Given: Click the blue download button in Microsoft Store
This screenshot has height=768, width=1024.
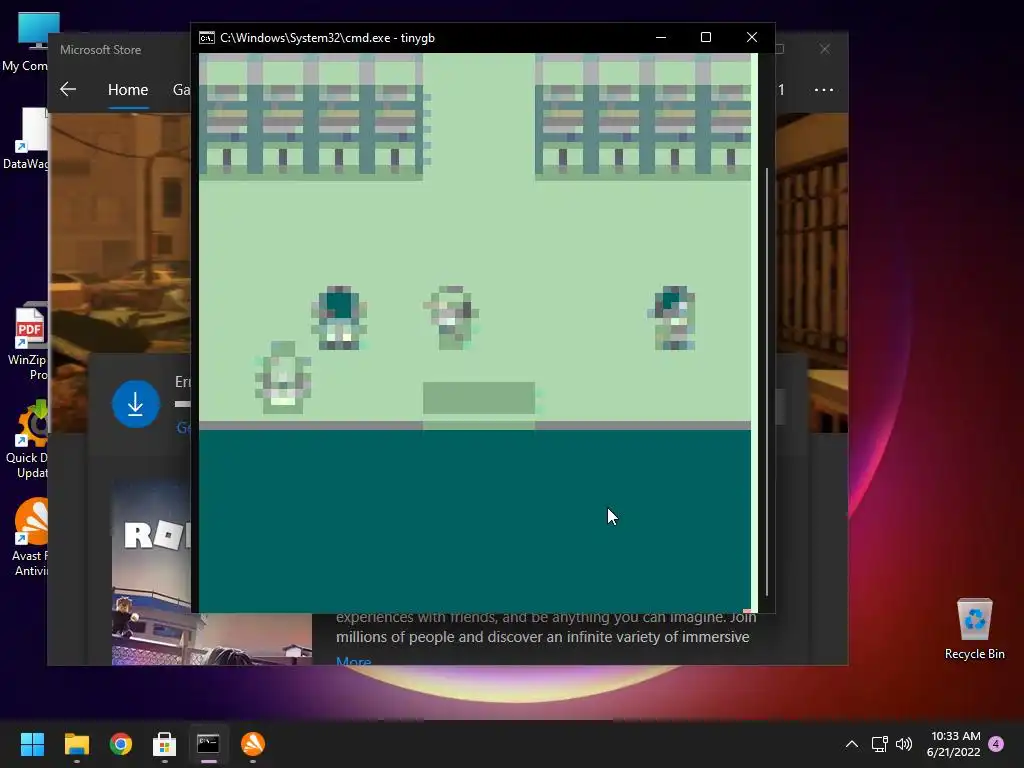Looking at the screenshot, I should pyautogui.click(x=136, y=404).
